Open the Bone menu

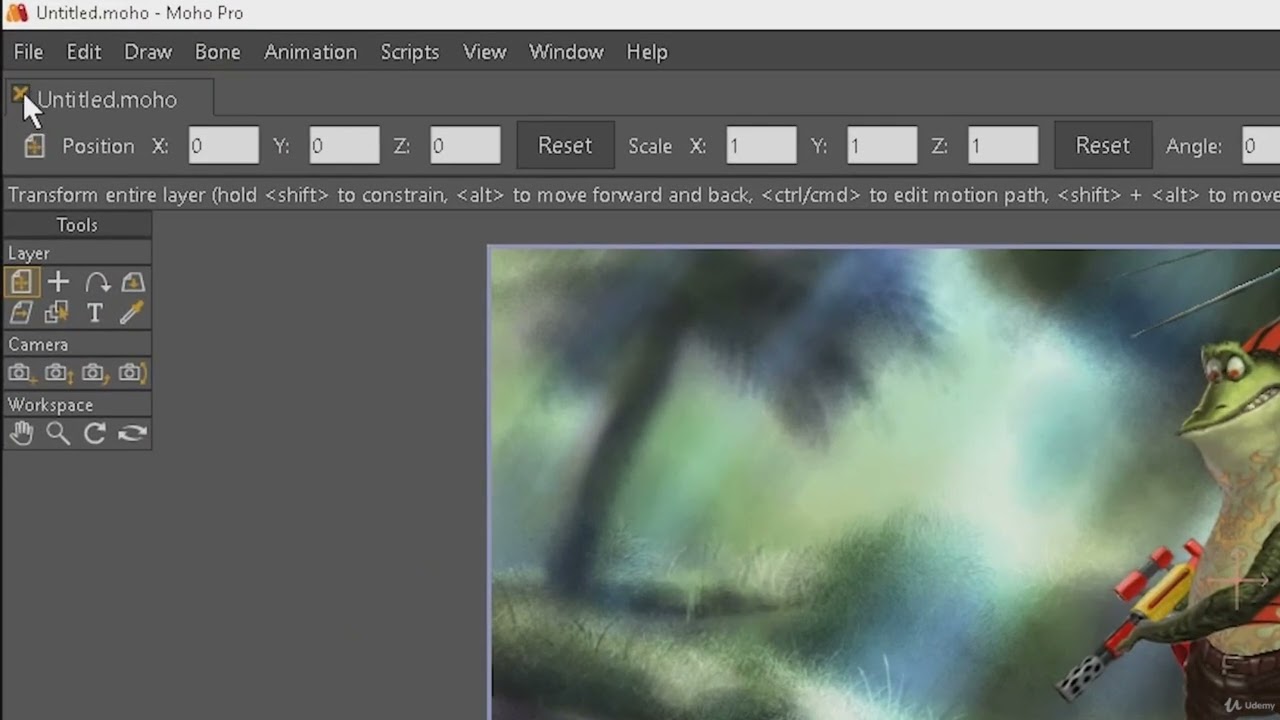[218, 52]
